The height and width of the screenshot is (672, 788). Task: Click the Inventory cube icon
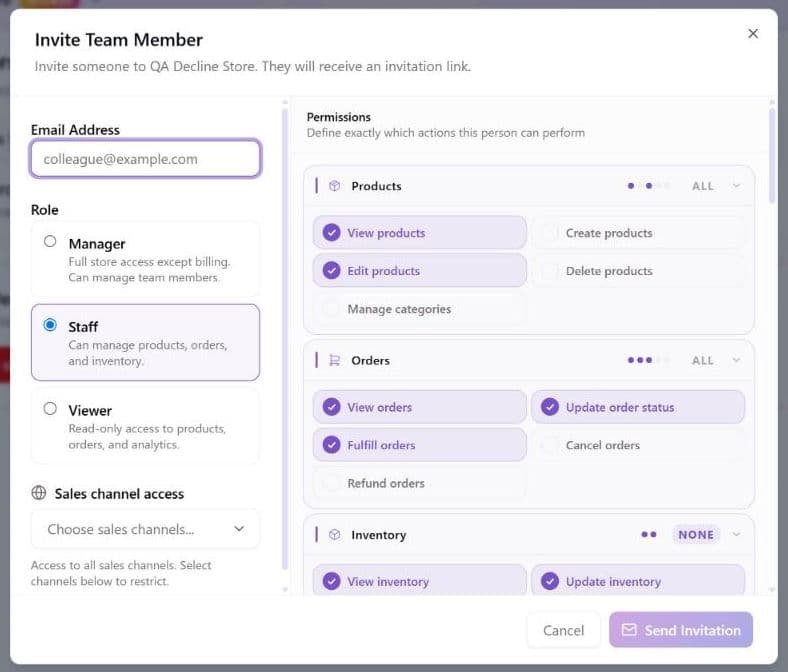[334, 535]
